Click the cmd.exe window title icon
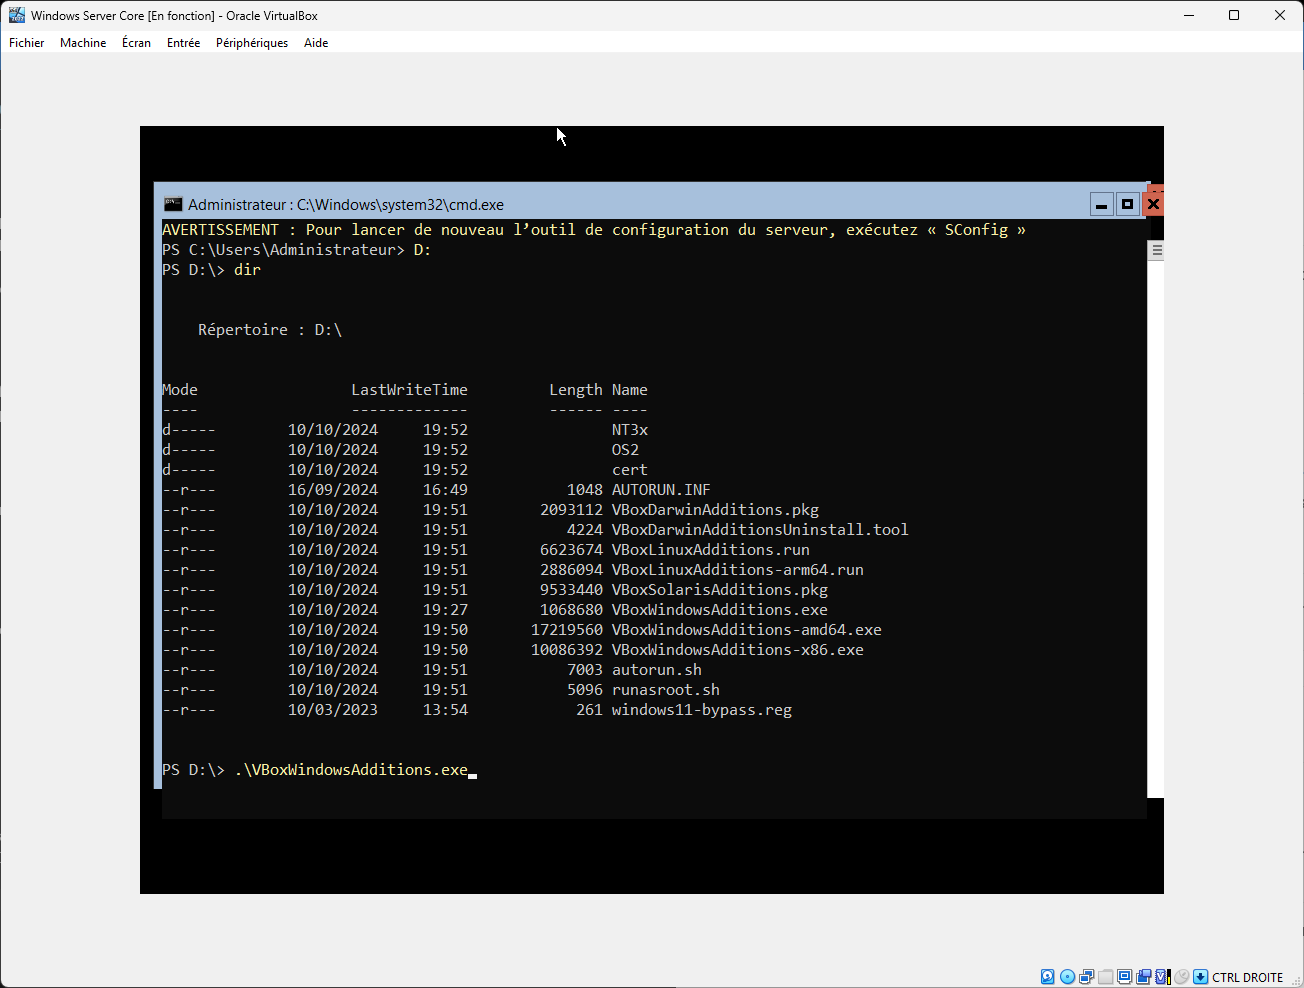This screenshot has width=1304, height=988. click(x=173, y=204)
